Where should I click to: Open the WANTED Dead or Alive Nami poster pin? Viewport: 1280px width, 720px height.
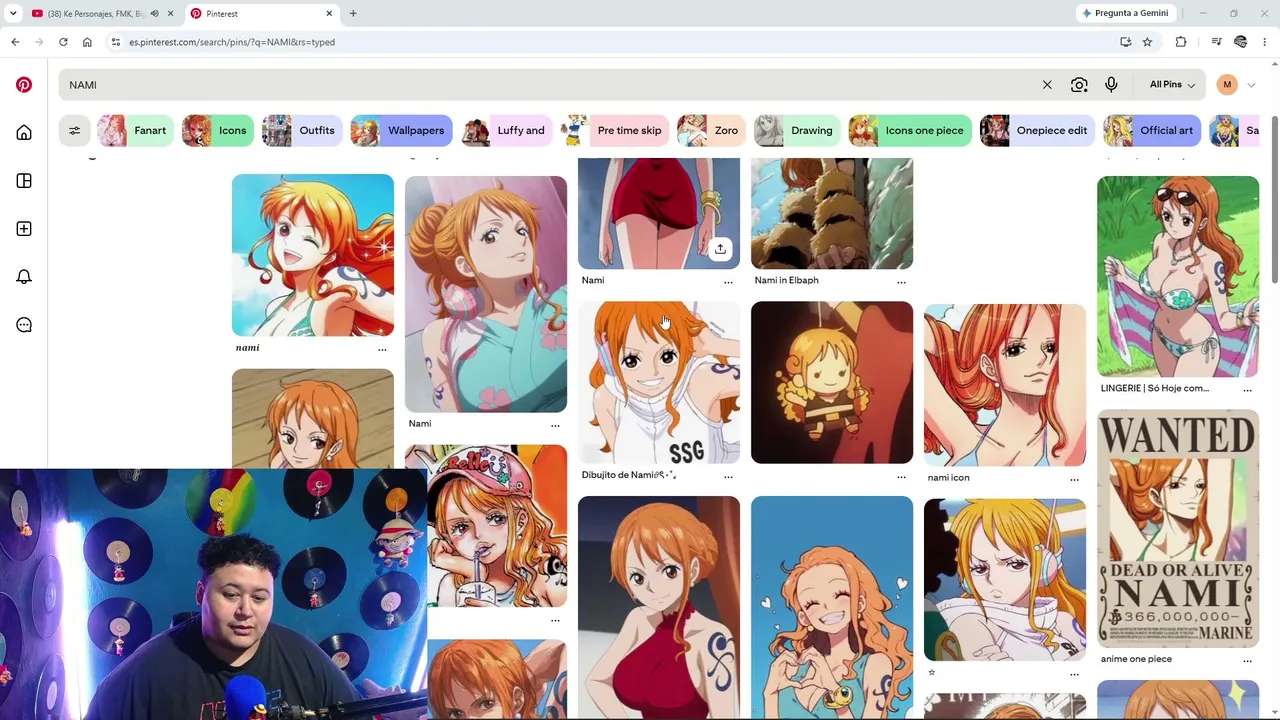[x=1178, y=528]
